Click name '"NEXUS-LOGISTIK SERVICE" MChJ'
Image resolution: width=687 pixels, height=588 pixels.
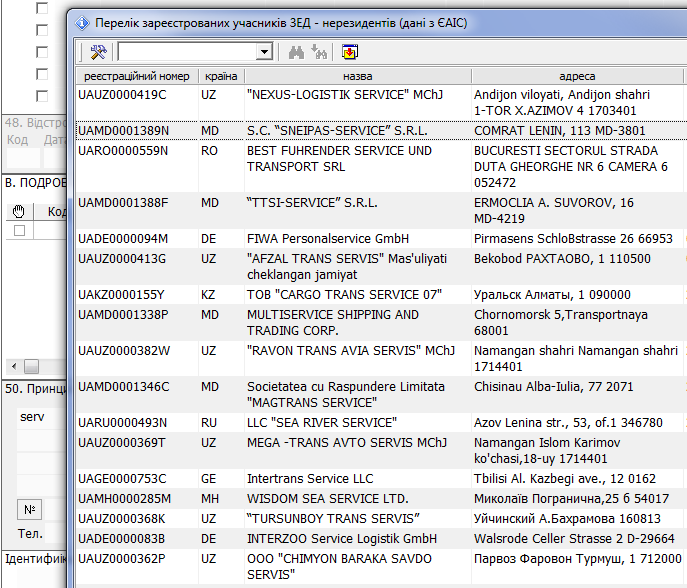[345, 95]
